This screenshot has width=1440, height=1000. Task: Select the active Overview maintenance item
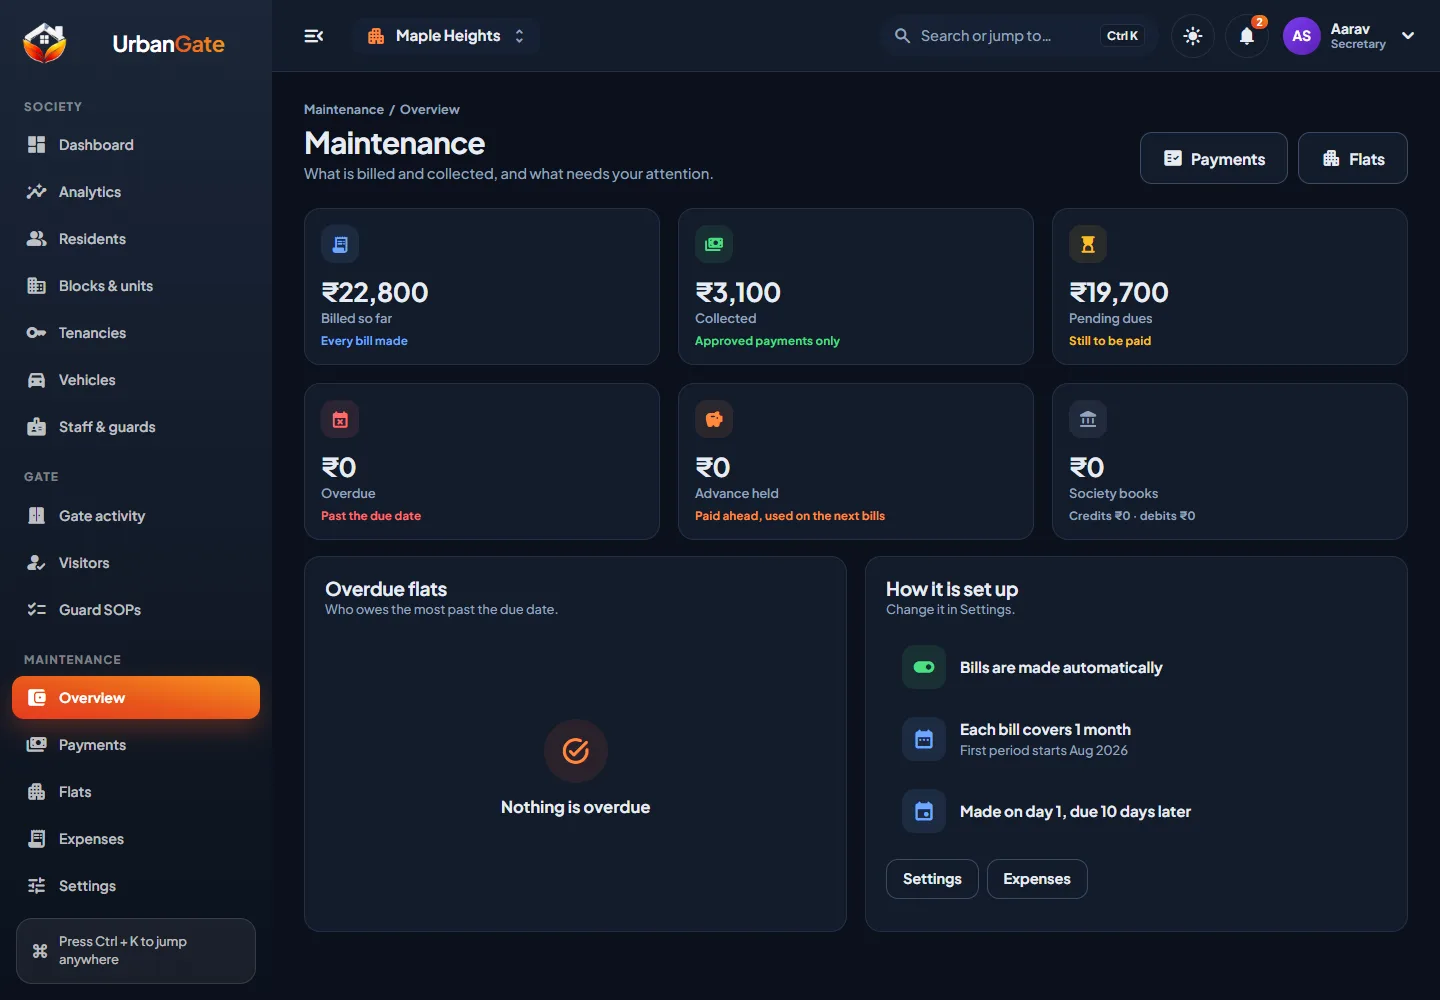pos(136,698)
